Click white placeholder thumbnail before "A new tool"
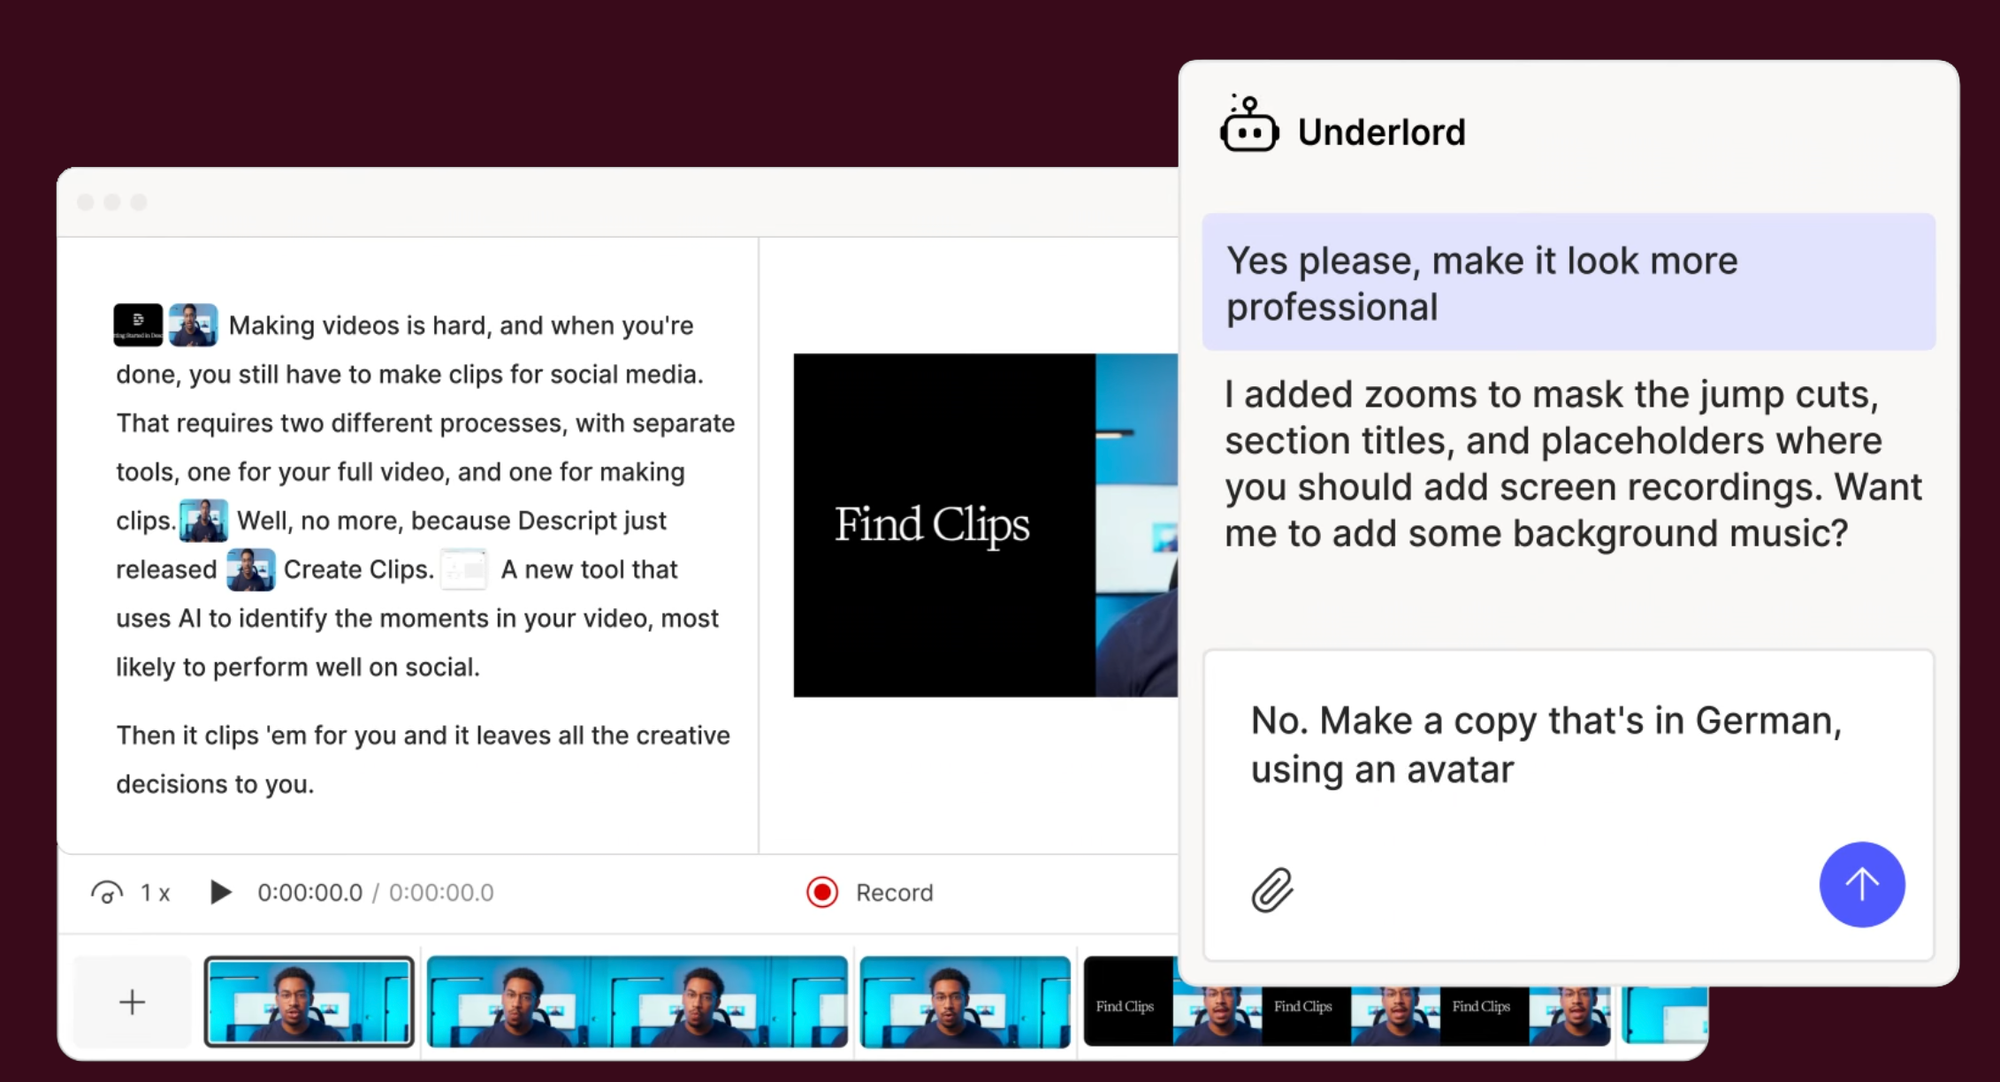 click(x=464, y=569)
